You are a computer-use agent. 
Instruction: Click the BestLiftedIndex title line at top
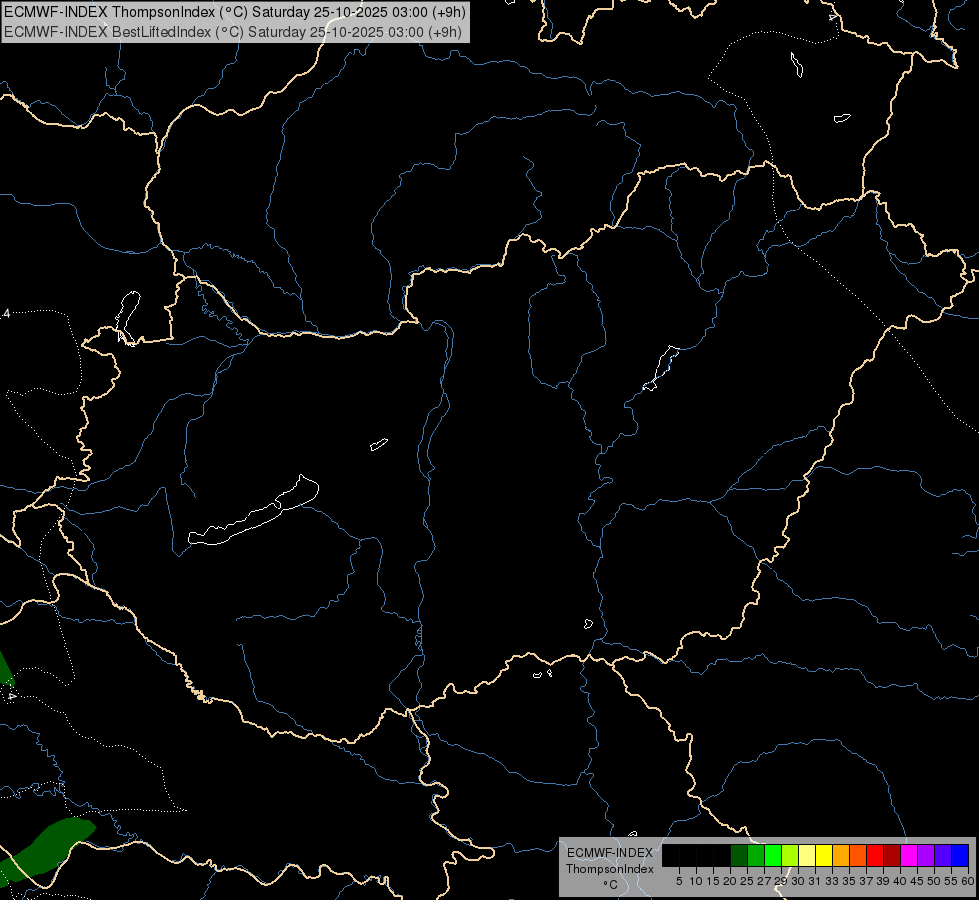coord(232,32)
